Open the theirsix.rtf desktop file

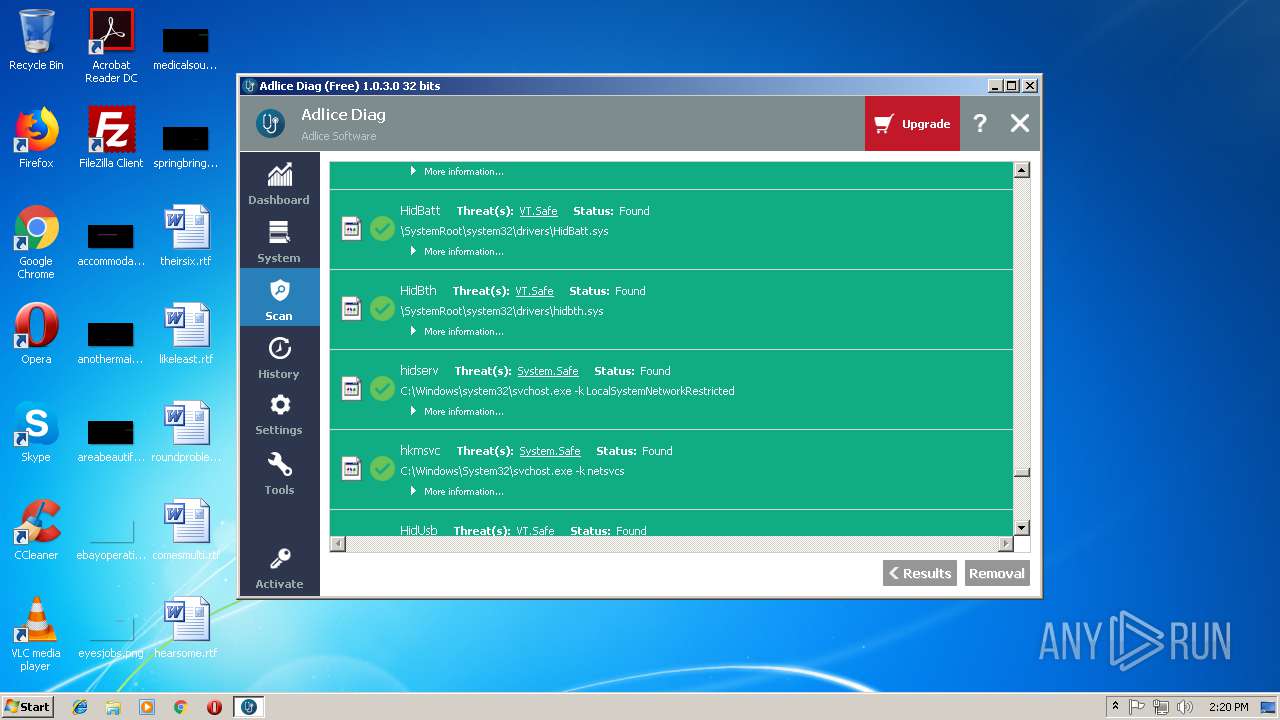tap(186, 236)
